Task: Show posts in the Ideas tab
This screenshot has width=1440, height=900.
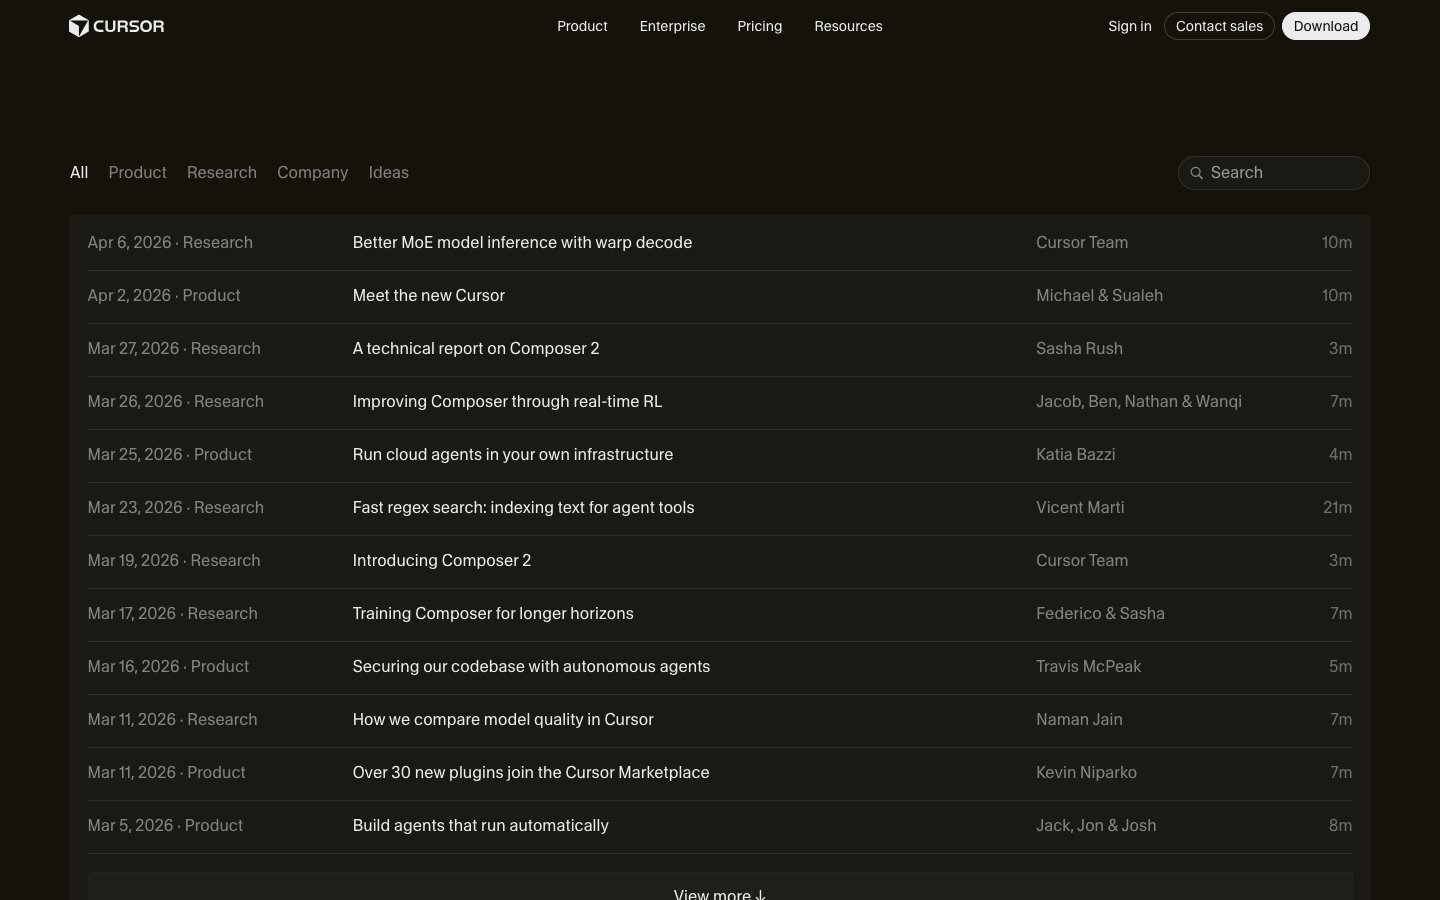Action: (x=388, y=172)
